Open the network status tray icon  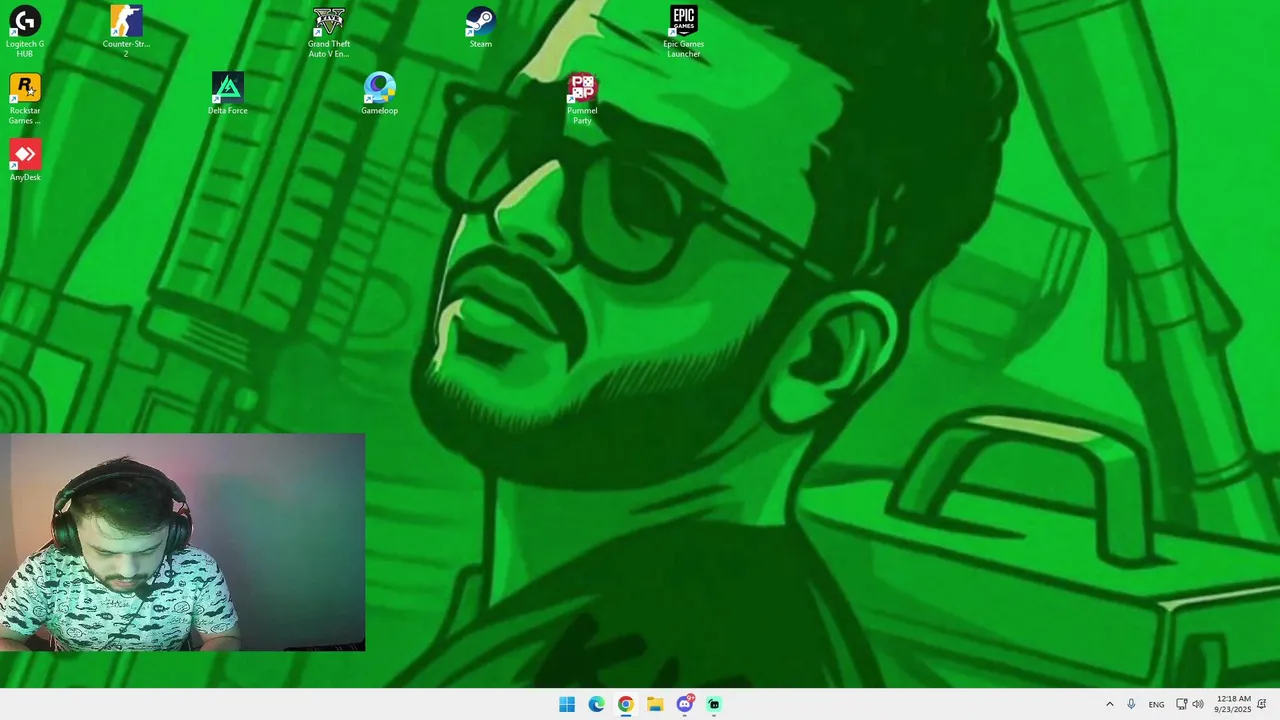1181,704
